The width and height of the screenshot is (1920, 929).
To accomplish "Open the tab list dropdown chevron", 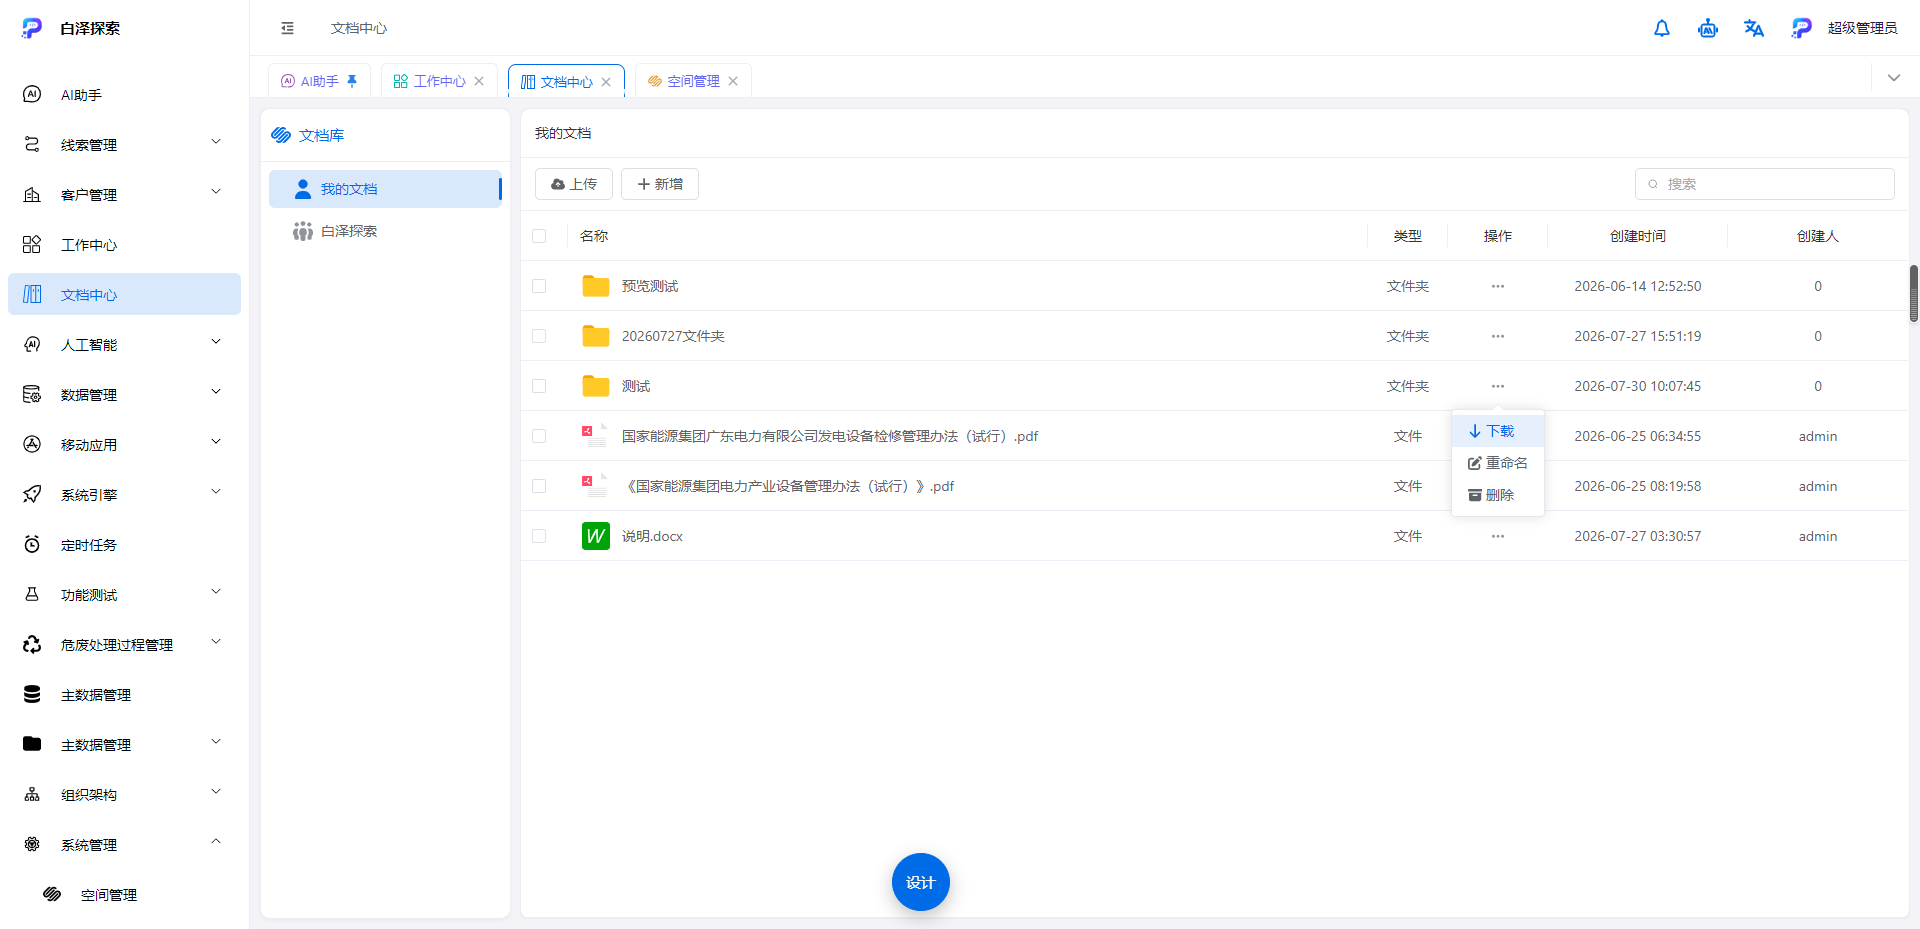I will click(1894, 78).
